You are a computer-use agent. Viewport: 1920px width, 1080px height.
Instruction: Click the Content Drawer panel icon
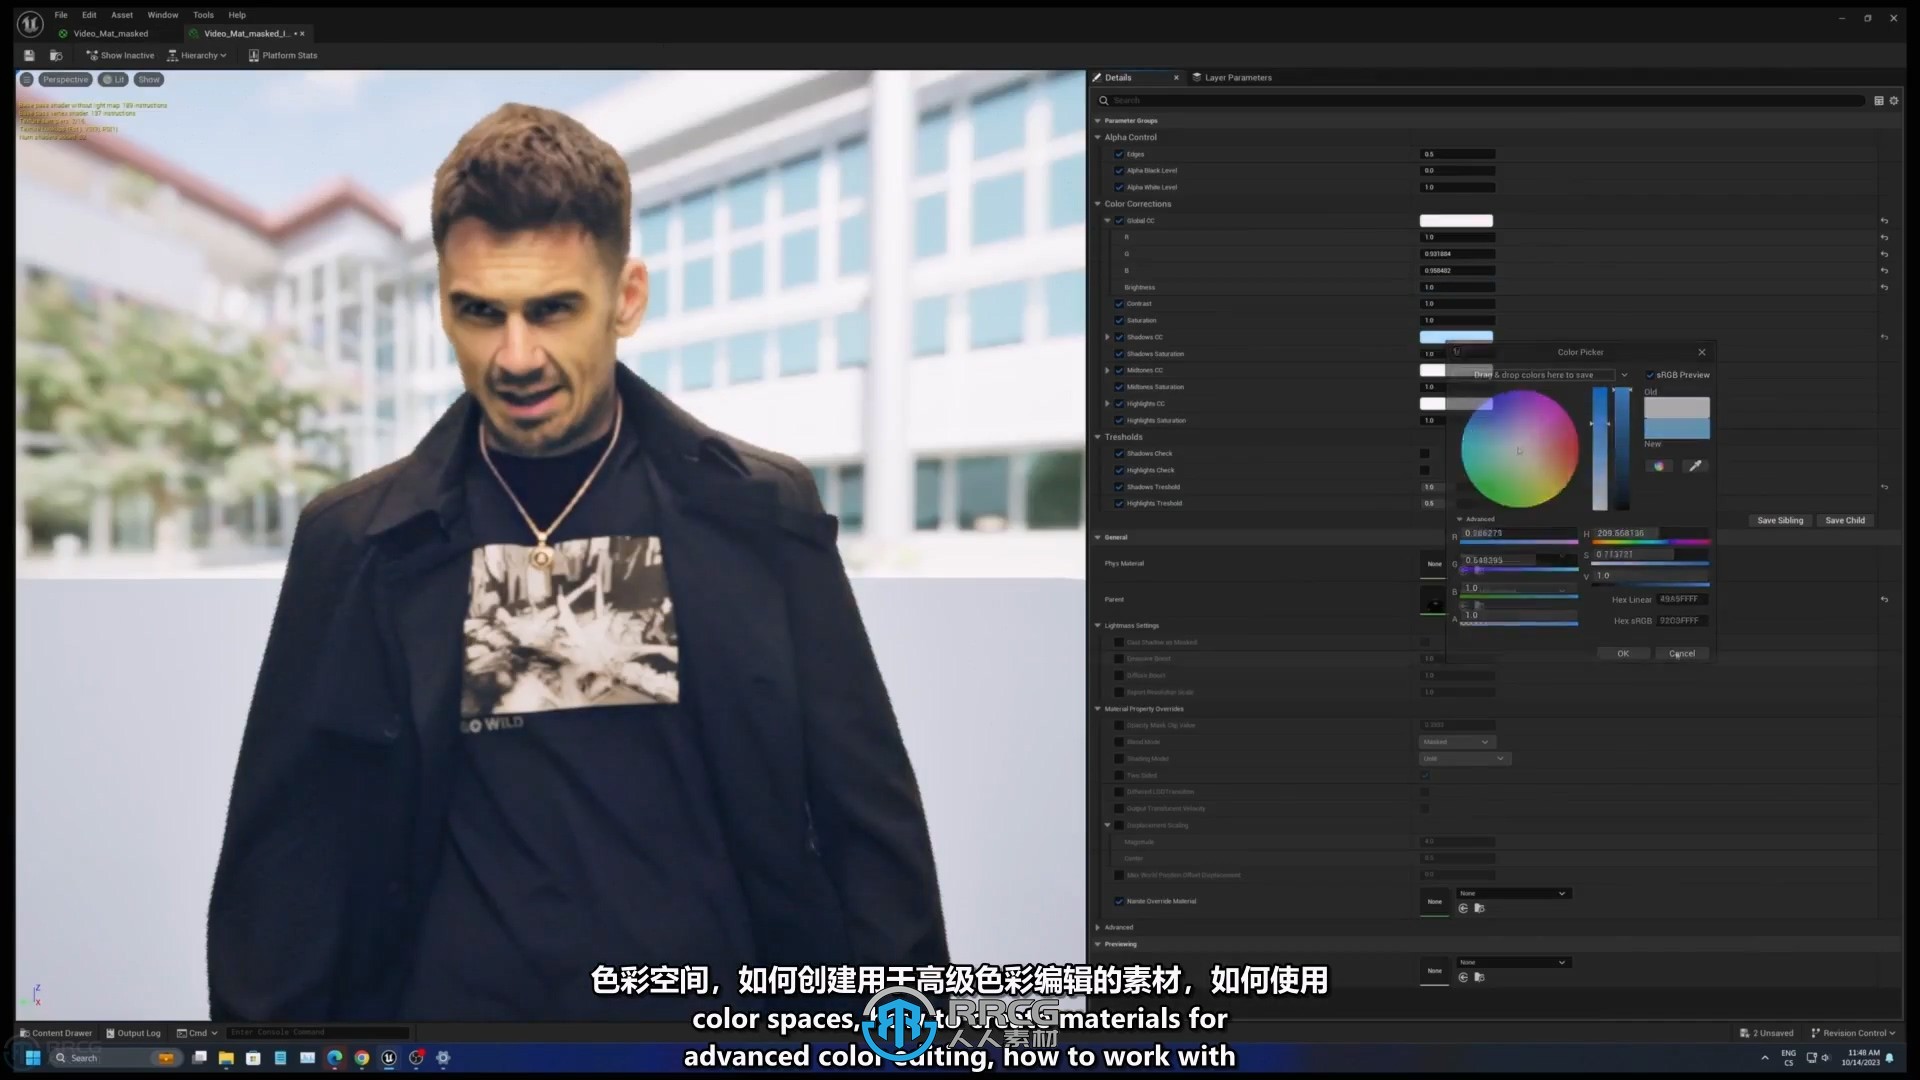(26, 1033)
